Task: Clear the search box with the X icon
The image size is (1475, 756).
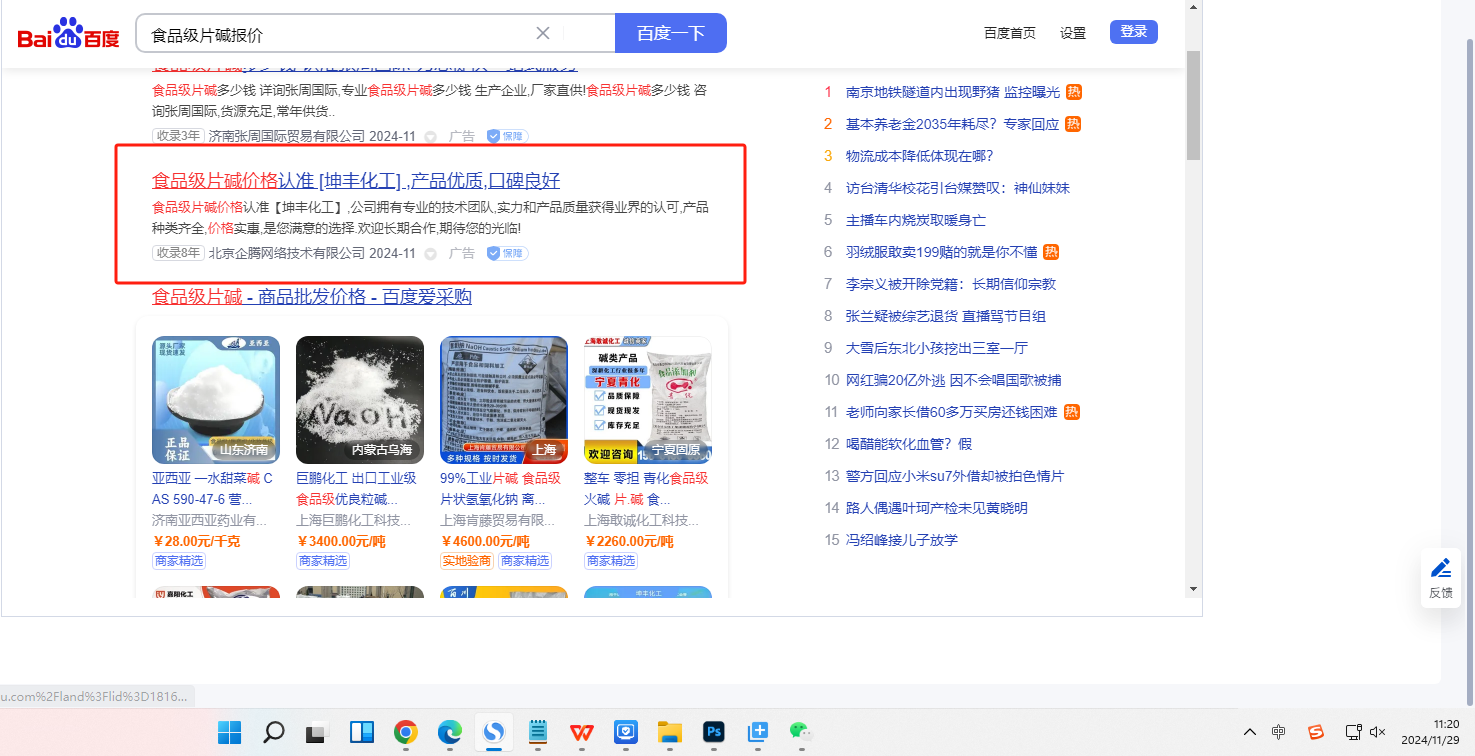Action: point(543,33)
